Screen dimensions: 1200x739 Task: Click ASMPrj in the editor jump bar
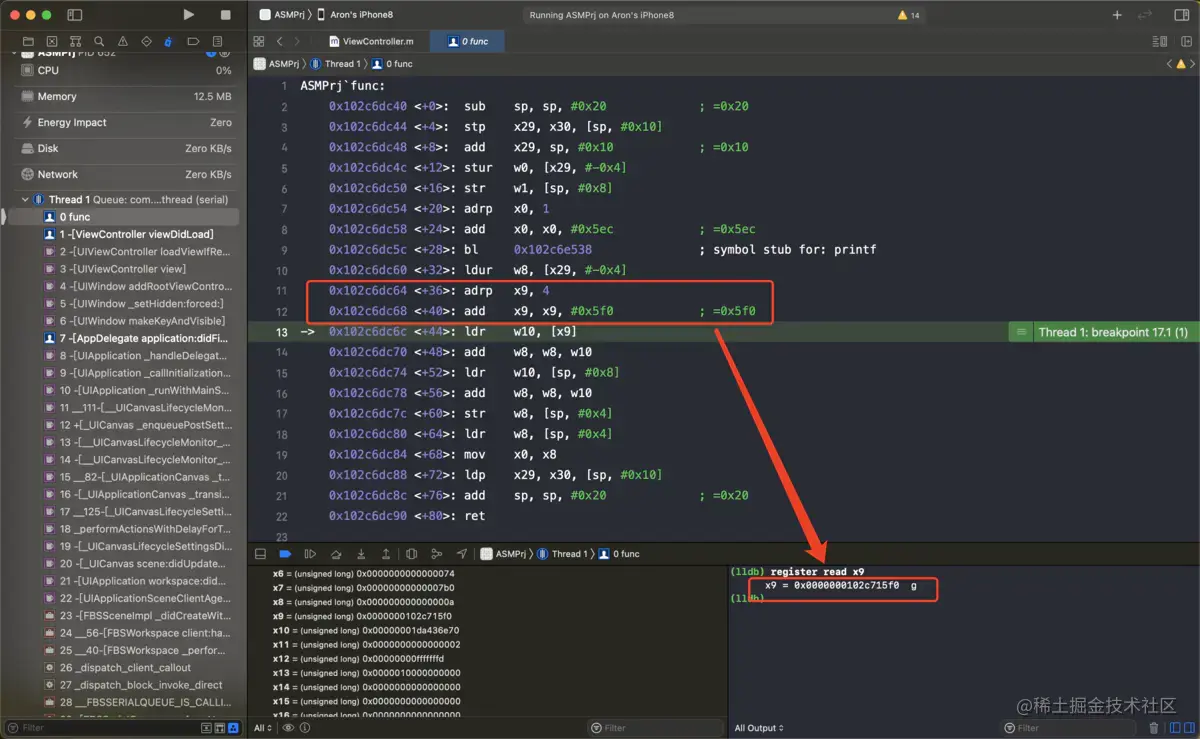(x=276, y=63)
